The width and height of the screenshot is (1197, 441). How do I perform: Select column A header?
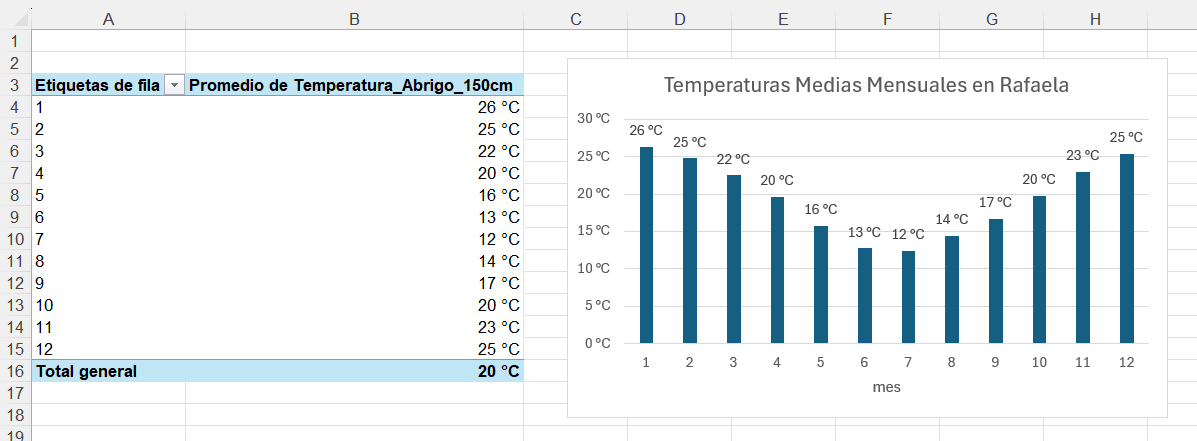point(108,20)
